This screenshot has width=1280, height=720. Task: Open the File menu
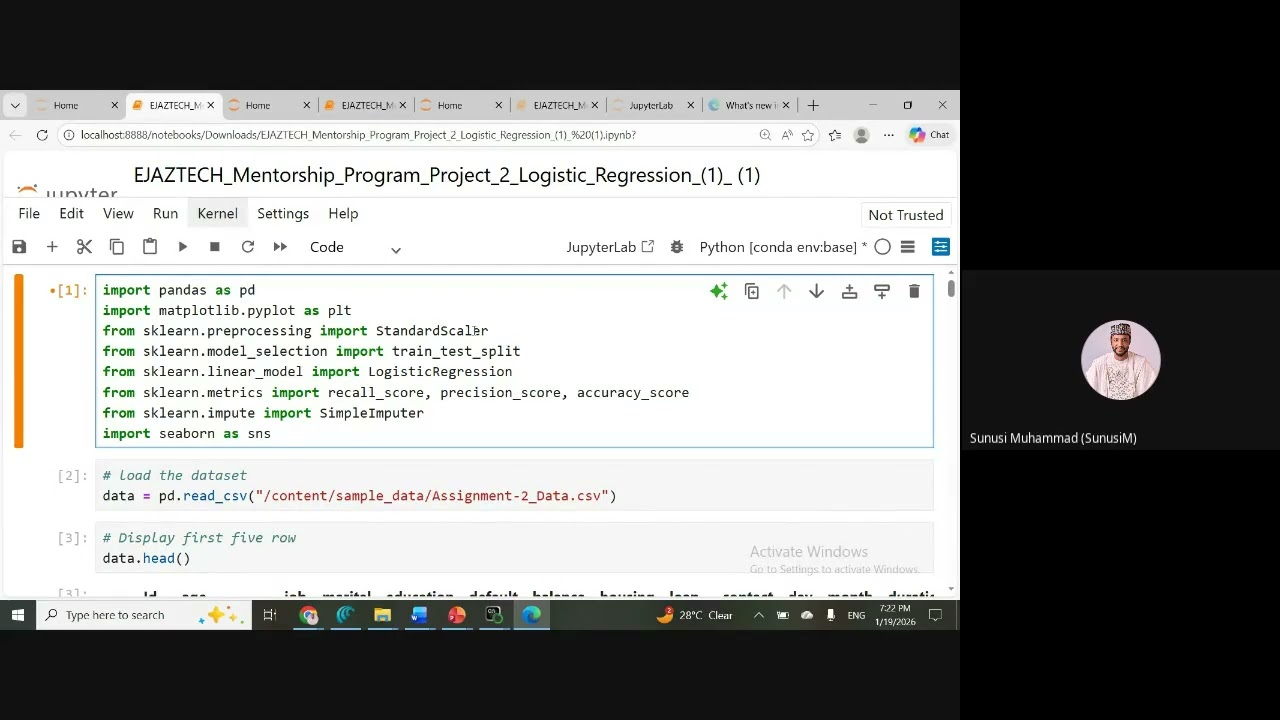coord(29,214)
